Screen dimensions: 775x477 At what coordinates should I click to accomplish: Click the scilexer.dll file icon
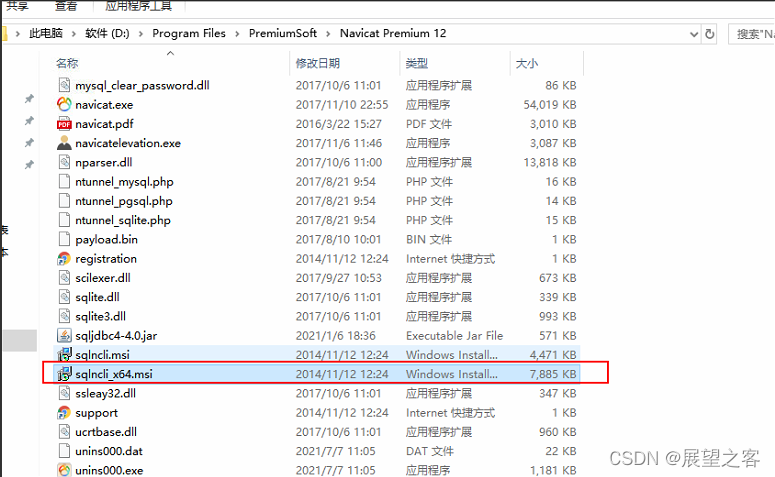pos(64,278)
